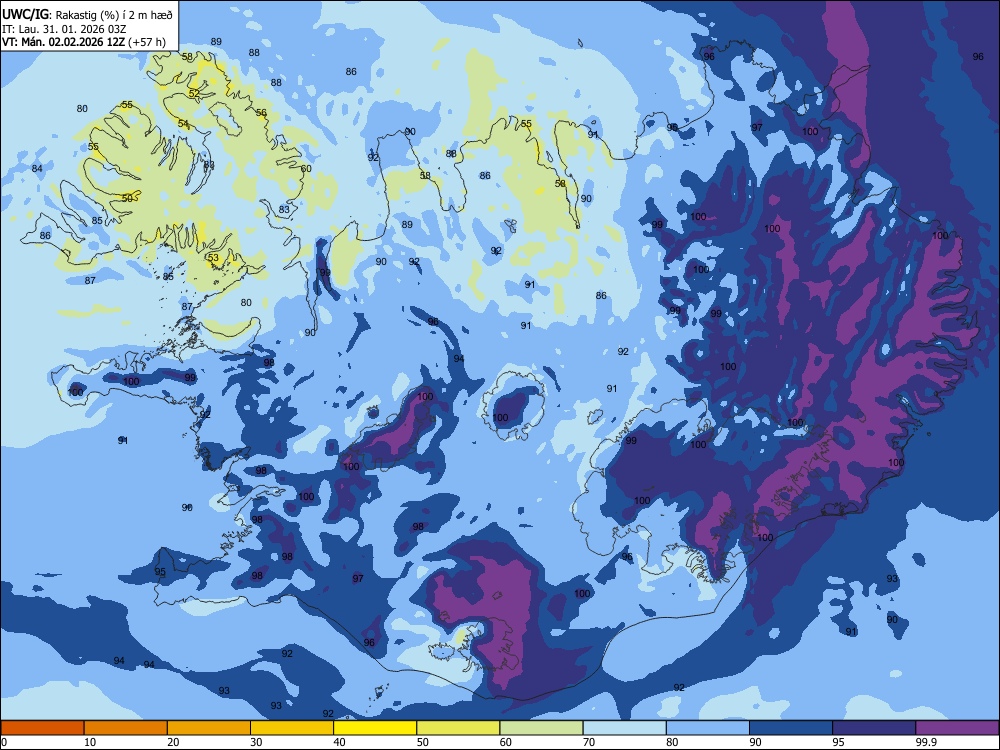Click the 20–30 legend color swatch
Viewport: 1000px width, 750px height.
pyautogui.click(x=209, y=728)
